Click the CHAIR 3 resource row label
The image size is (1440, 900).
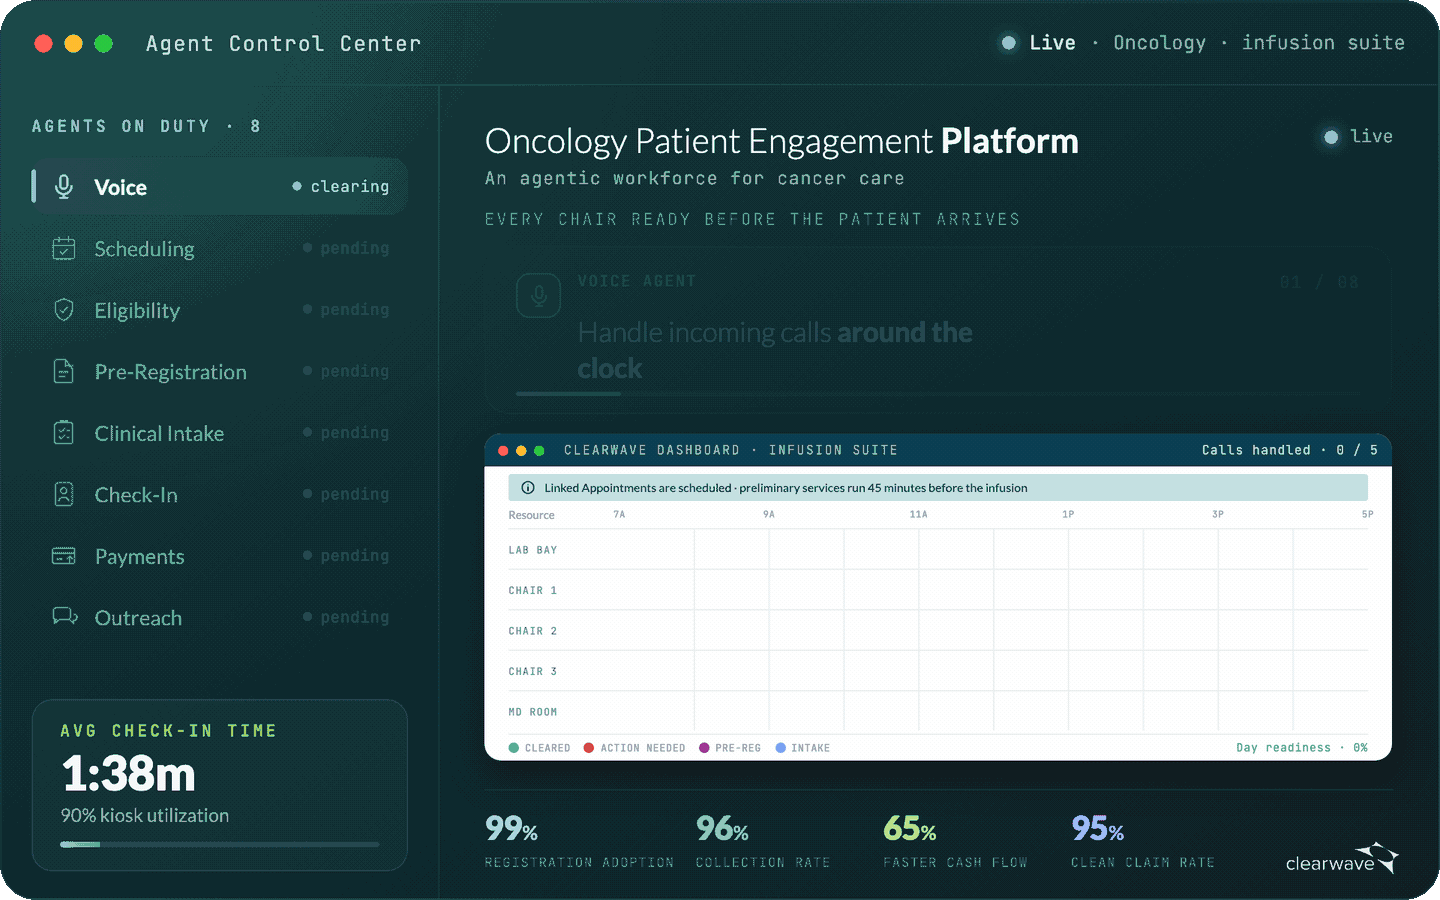tap(532, 672)
